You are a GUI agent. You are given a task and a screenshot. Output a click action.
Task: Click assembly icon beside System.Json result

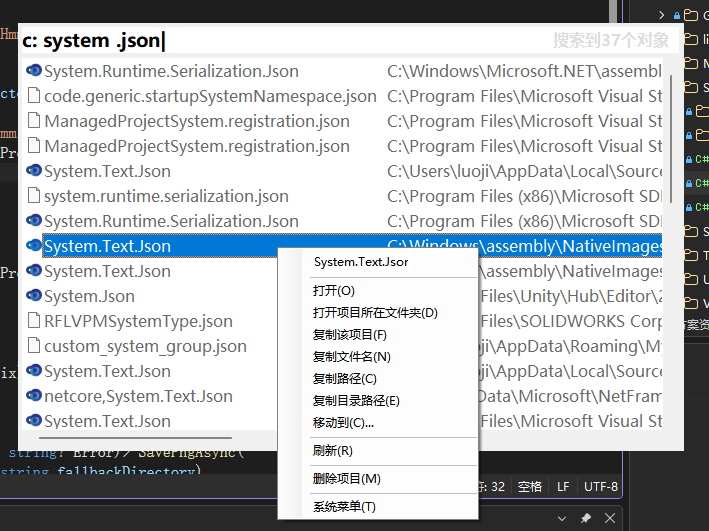(x=34, y=295)
